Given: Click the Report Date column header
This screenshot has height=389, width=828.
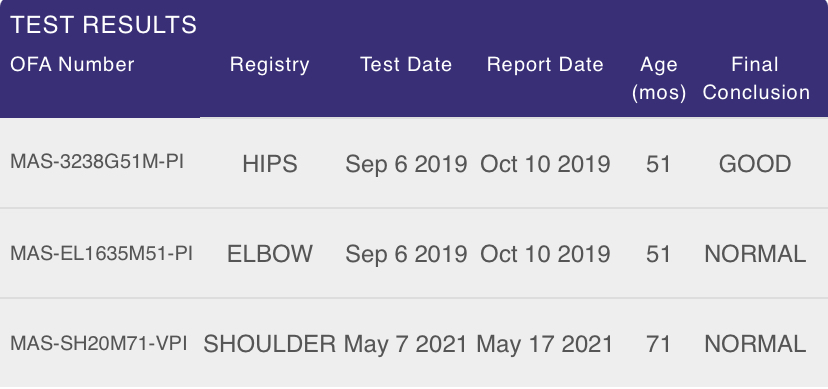Looking at the screenshot, I should point(545,64).
